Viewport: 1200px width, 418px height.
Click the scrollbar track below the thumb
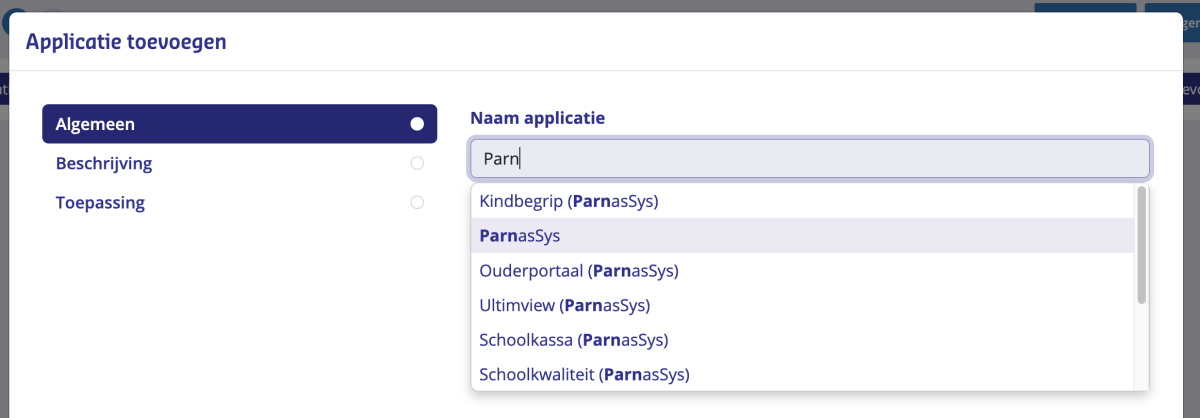pos(1141,347)
